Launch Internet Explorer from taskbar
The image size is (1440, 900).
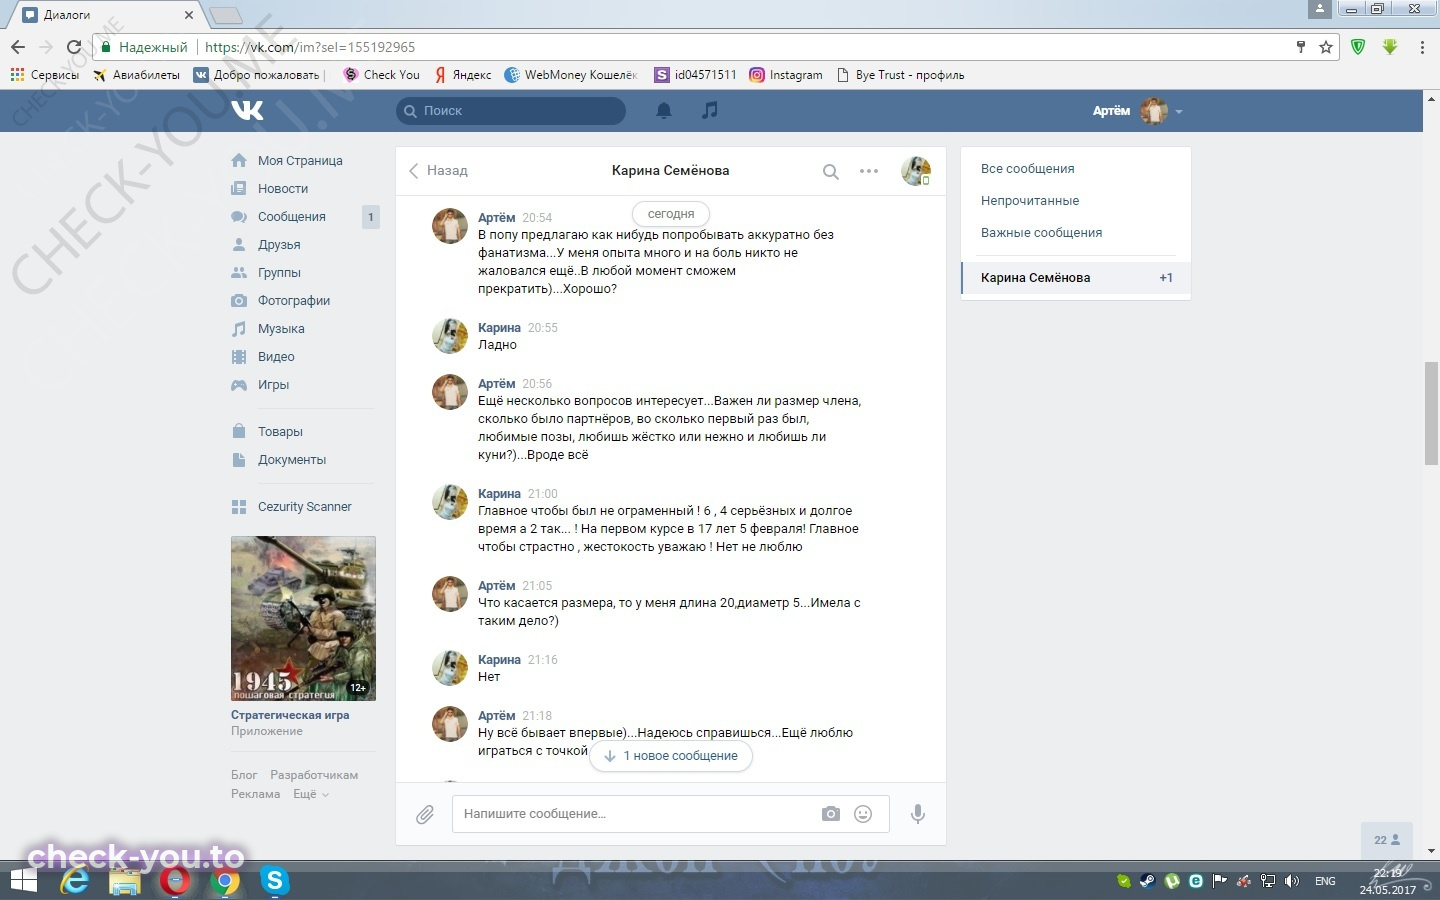[x=75, y=881]
